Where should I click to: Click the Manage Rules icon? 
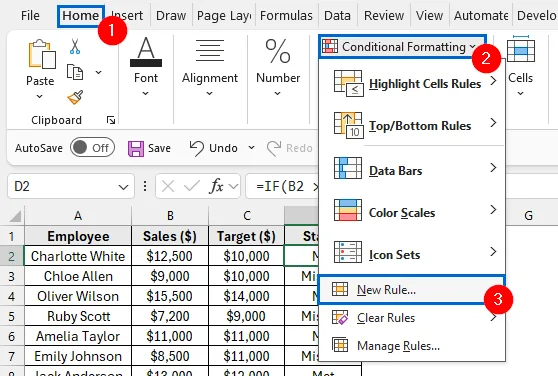coord(340,345)
